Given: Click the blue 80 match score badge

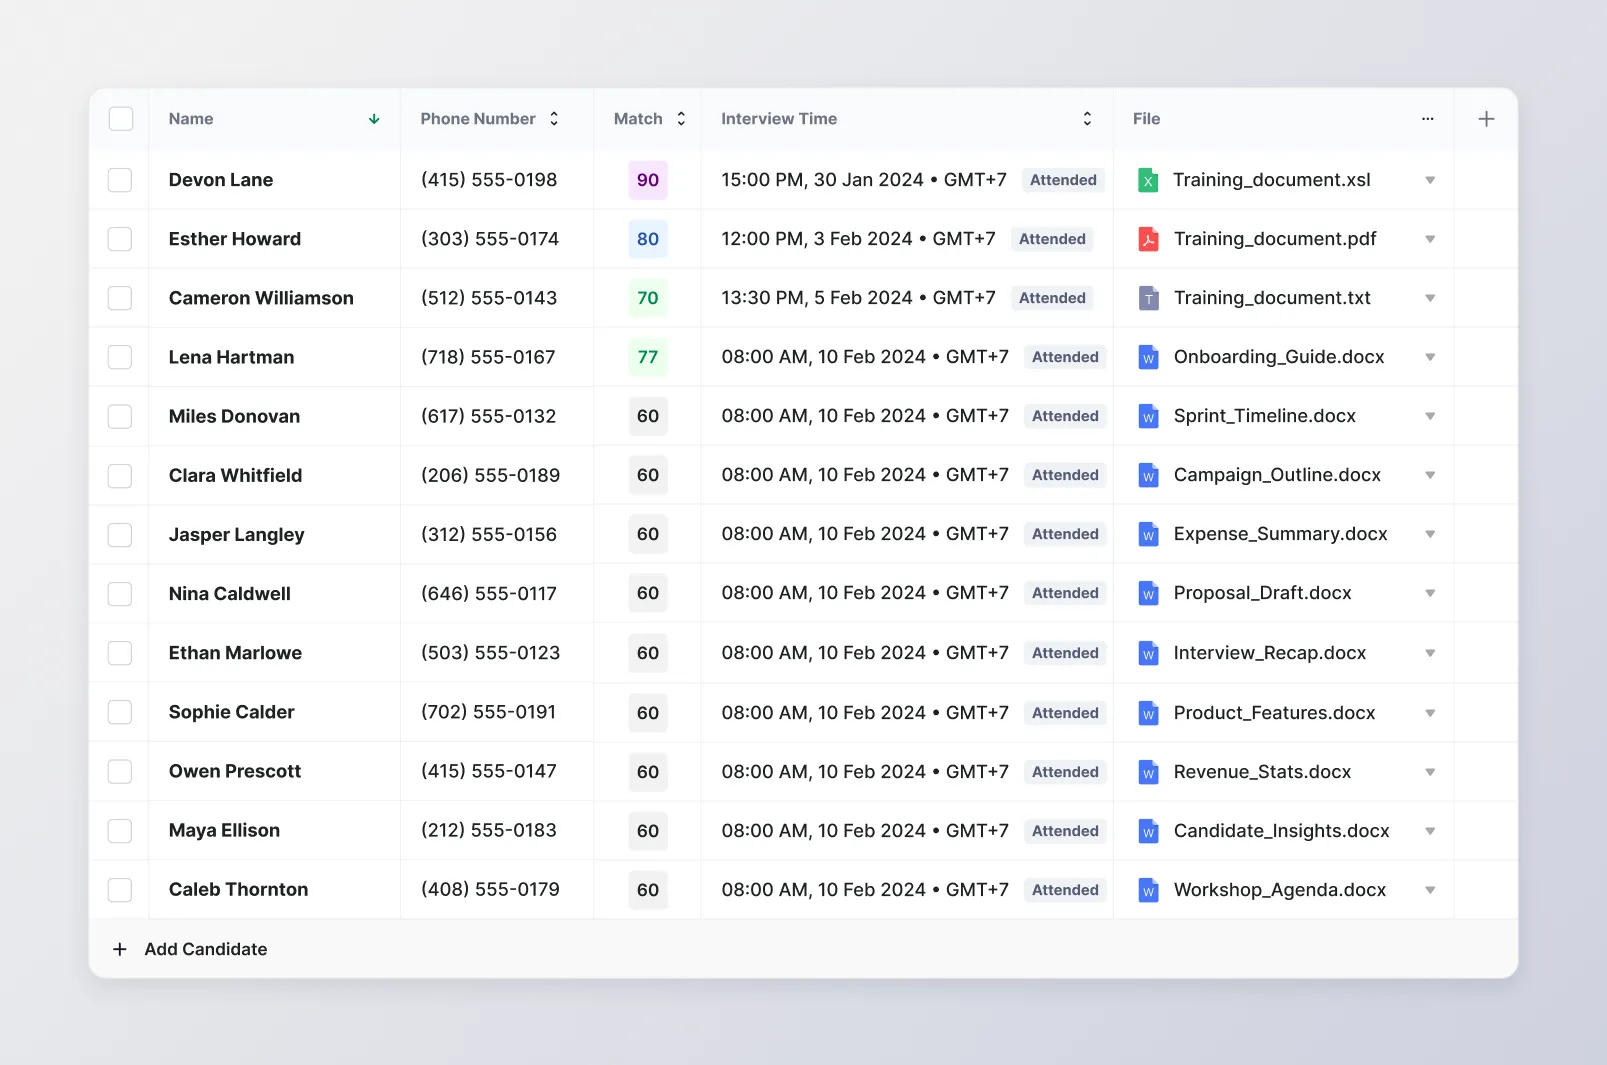Looking at the screenshot, I should [648, 239].
